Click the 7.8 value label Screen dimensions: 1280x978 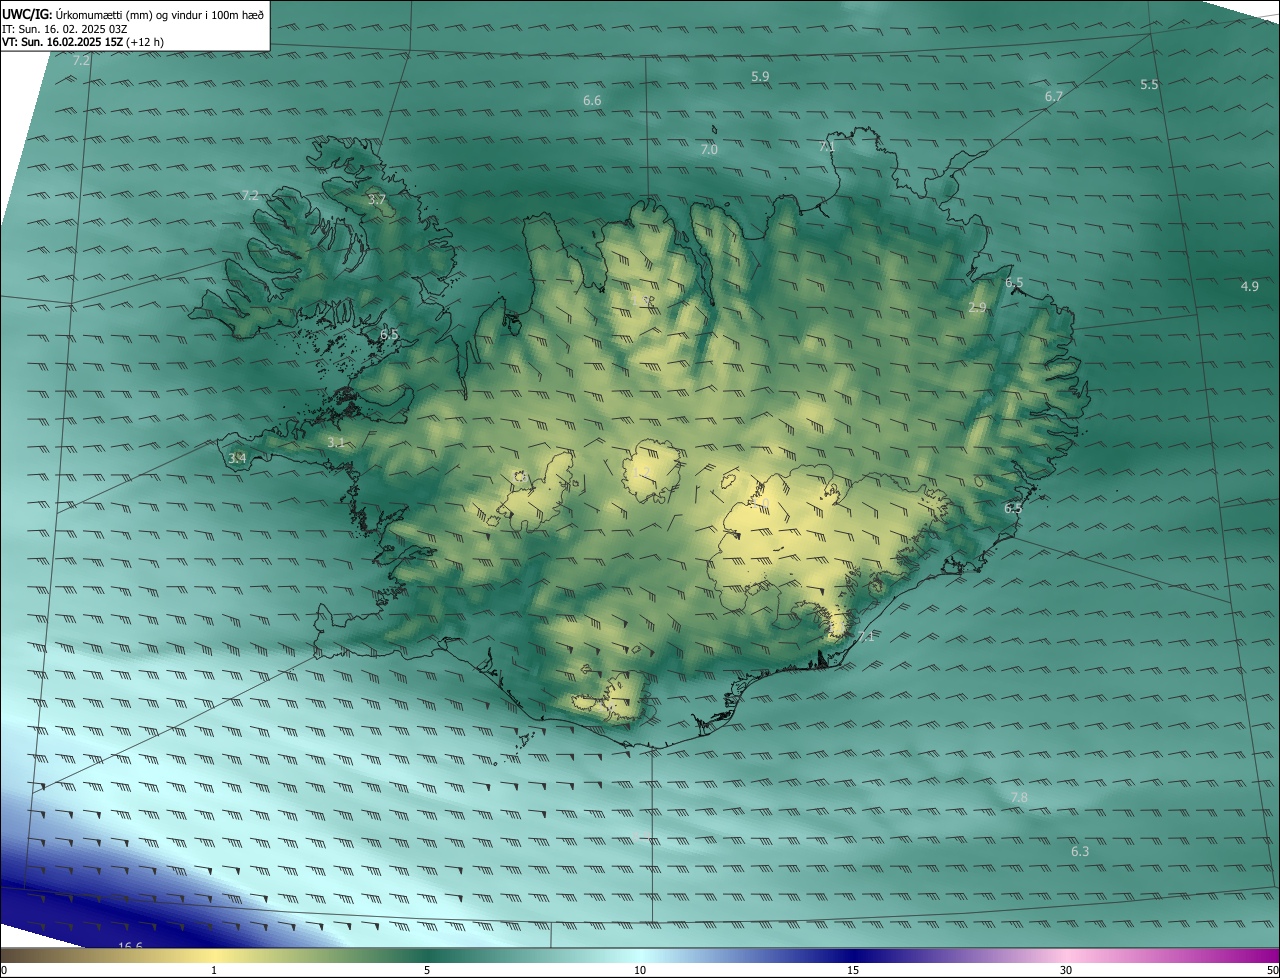[1019, 797]
